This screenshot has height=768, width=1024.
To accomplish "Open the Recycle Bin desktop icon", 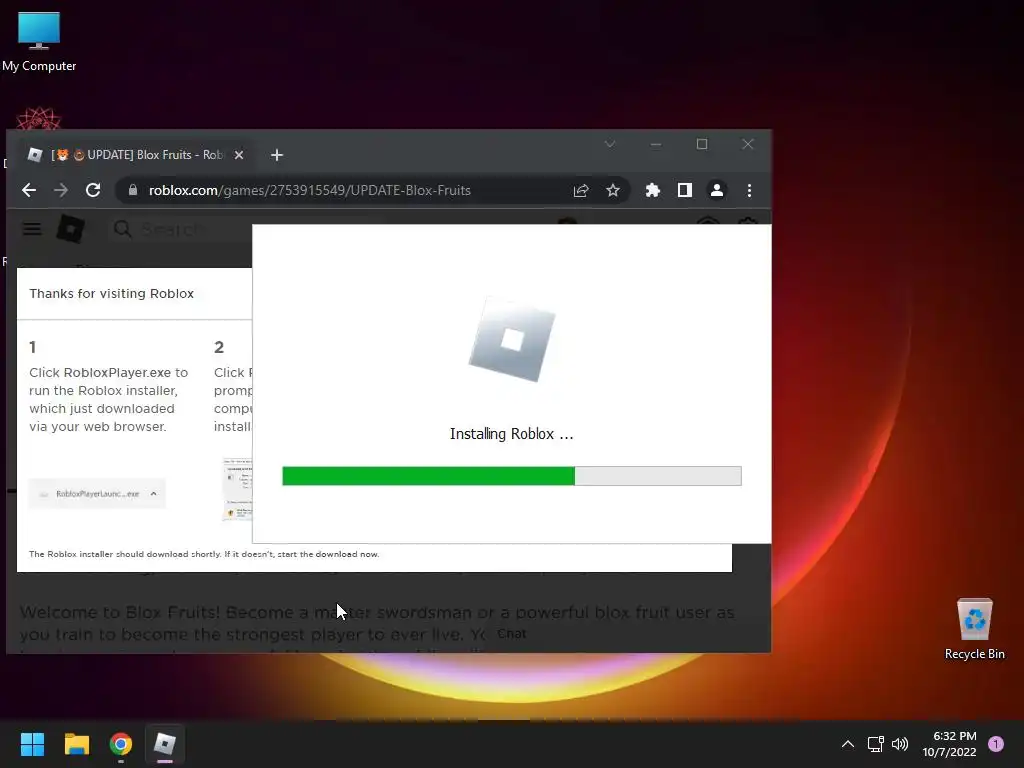I will pos(974,629).
